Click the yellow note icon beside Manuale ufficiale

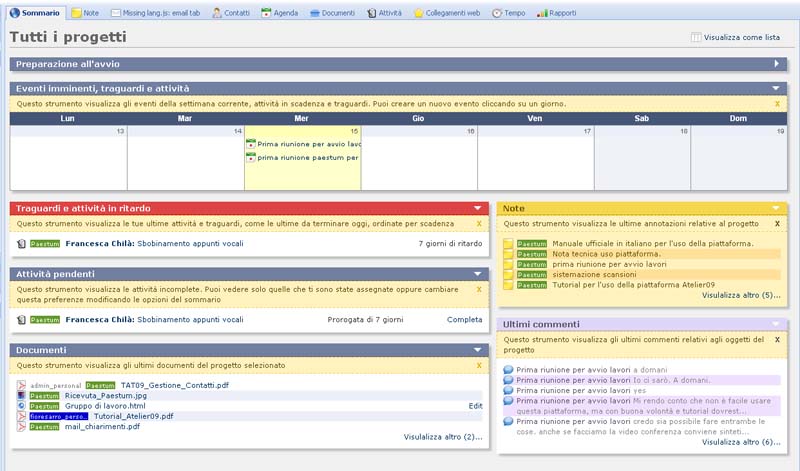coord(508,244)
